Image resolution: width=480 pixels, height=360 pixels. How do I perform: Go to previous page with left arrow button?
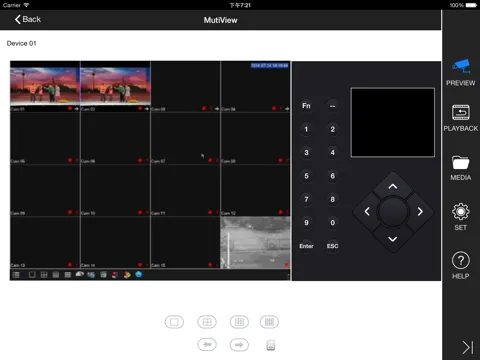coord(207,345)
